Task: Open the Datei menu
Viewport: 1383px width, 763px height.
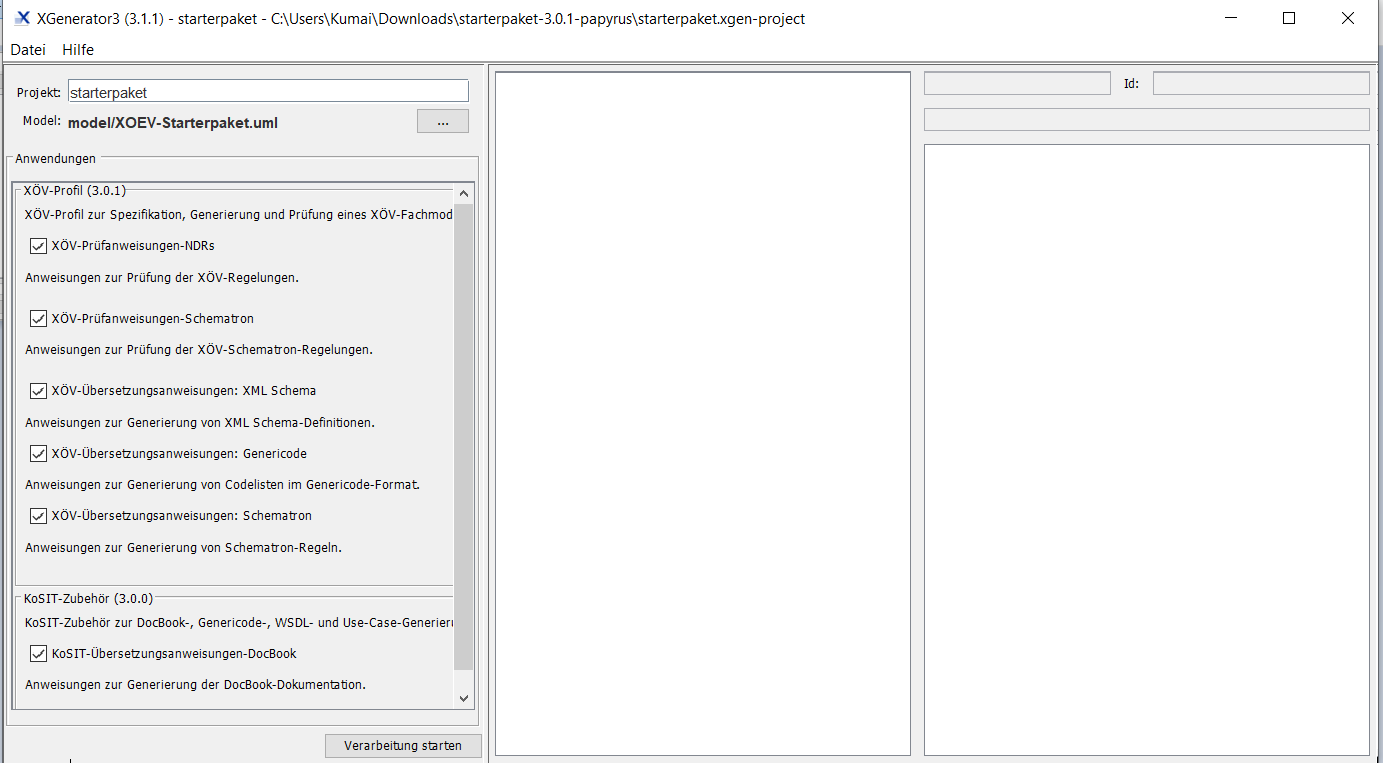Action: (x=28, y=49)
